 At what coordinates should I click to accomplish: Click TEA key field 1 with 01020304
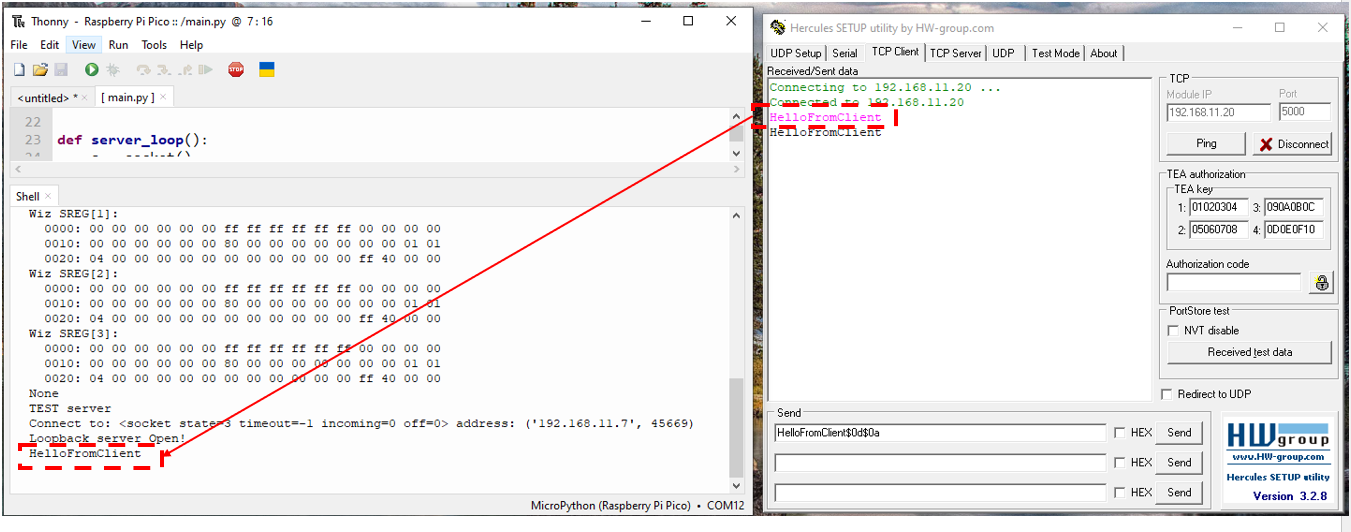pyautogui.click(x=1219, y=208)
